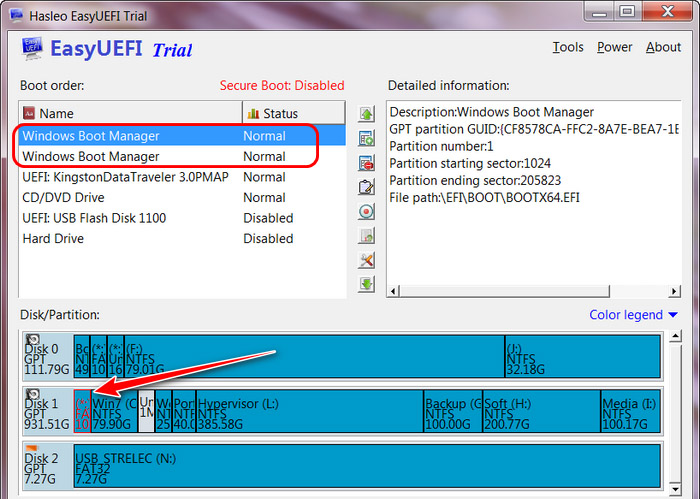Select the white unallocated 1M partition
Image resolution: width=700 pixels, height=499 pixels.
click(x=146, y=411)
